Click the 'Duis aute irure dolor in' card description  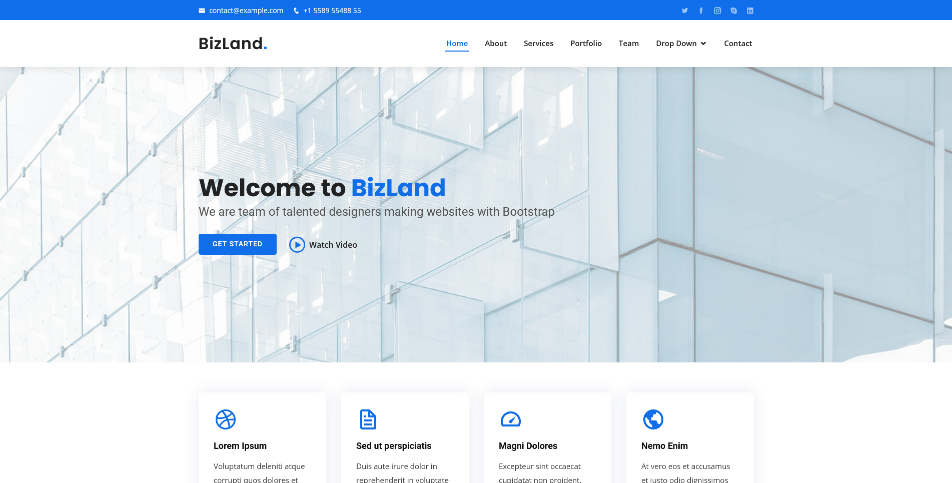402,473
